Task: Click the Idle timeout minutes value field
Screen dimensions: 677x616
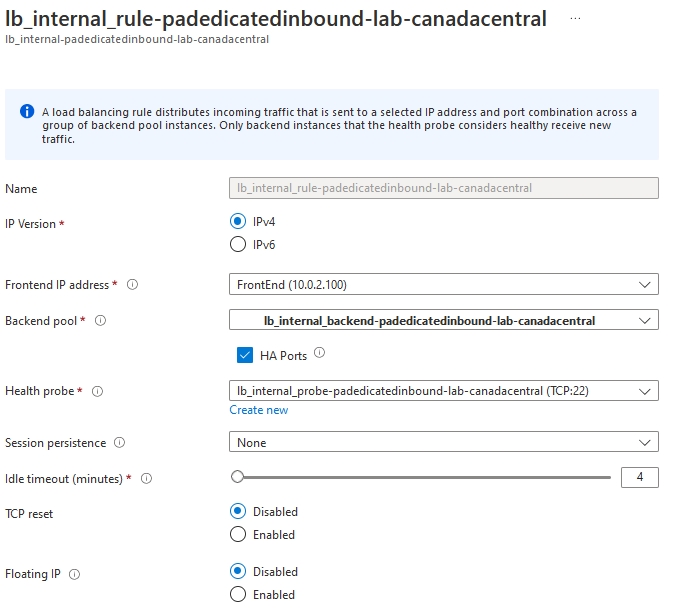Action: click(x=639, y=477)
